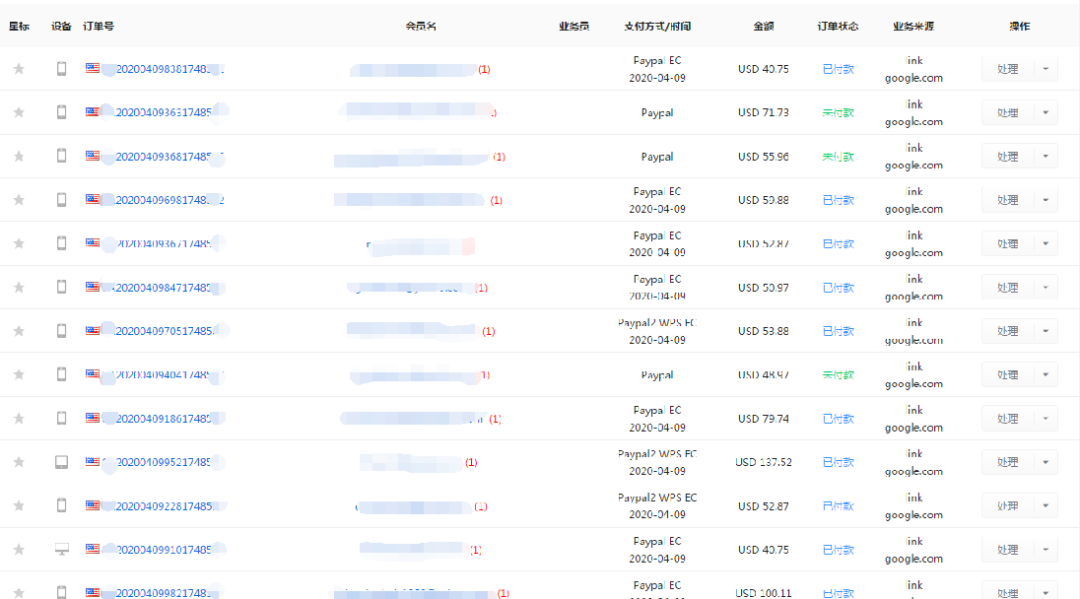Click the mobile icon on USD 55.96 row
1080x599 pixels.
[x=61, y=156]
